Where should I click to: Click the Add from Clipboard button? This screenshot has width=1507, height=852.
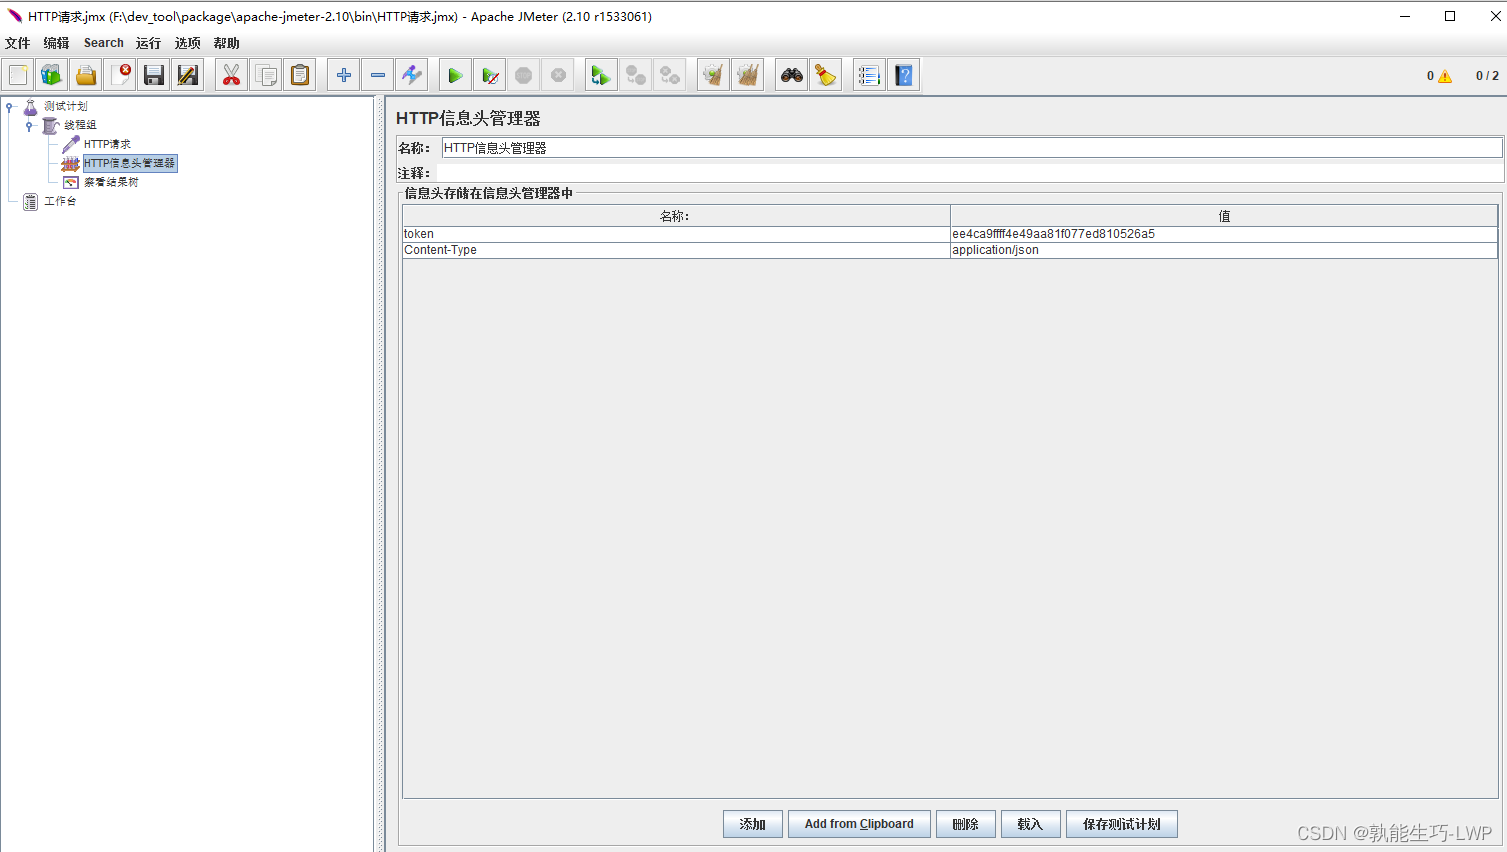pyautogui.click(x=859, y=824)
